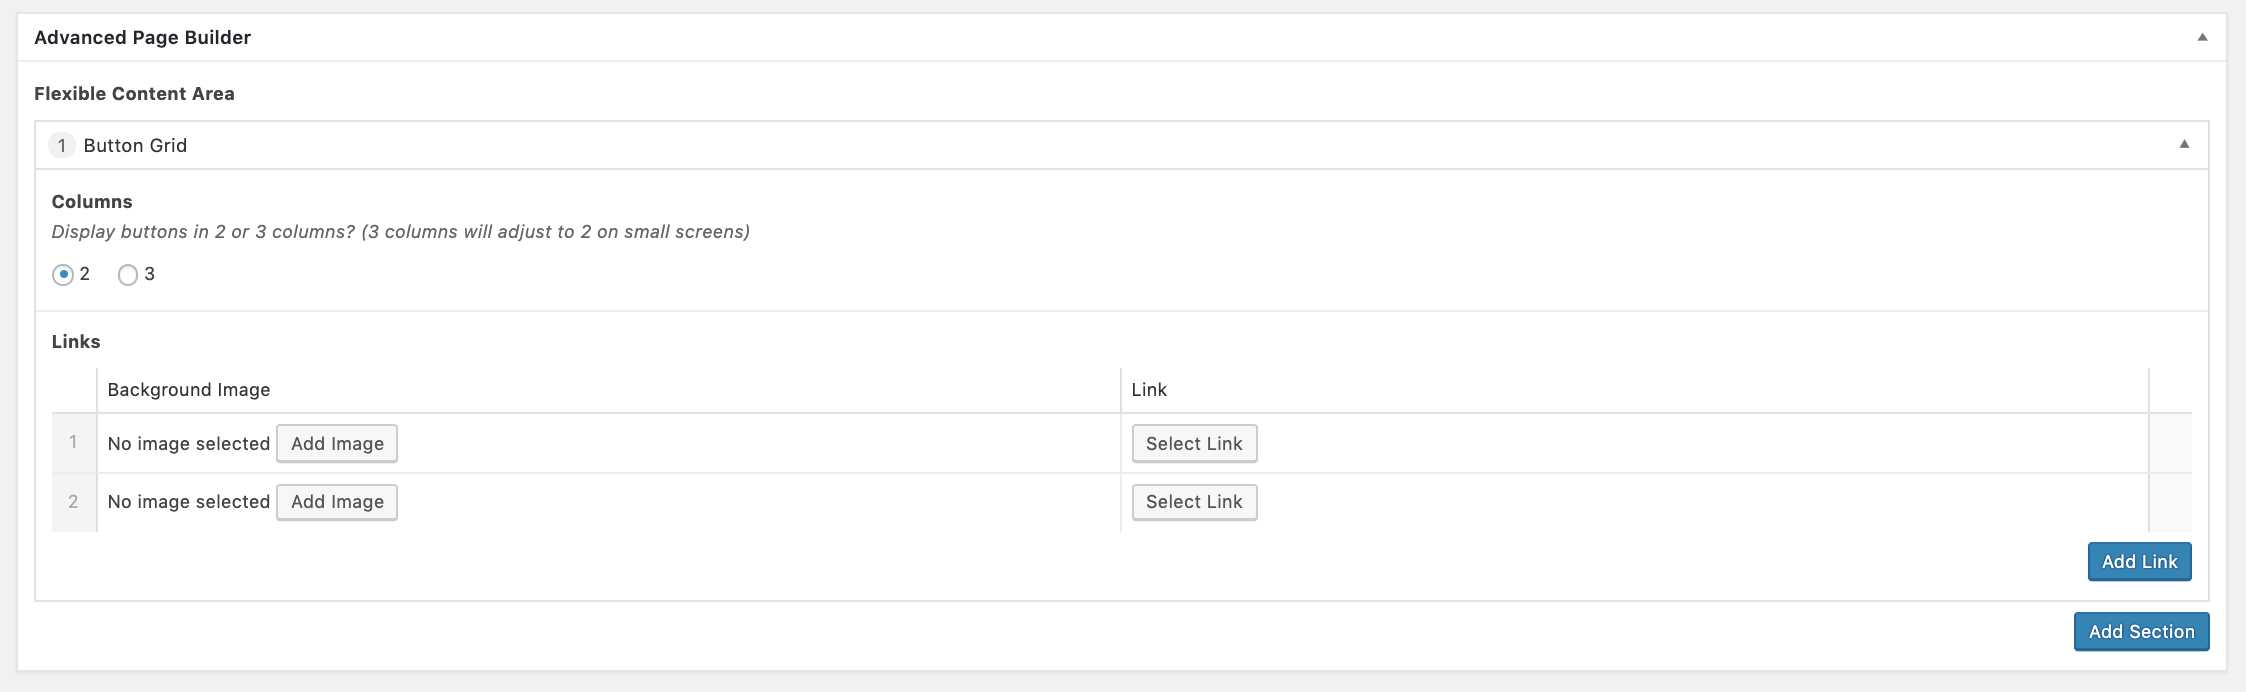Click Add Image in link row 2
This screenshot has width=2246, height=692.
tap(337, 502)
